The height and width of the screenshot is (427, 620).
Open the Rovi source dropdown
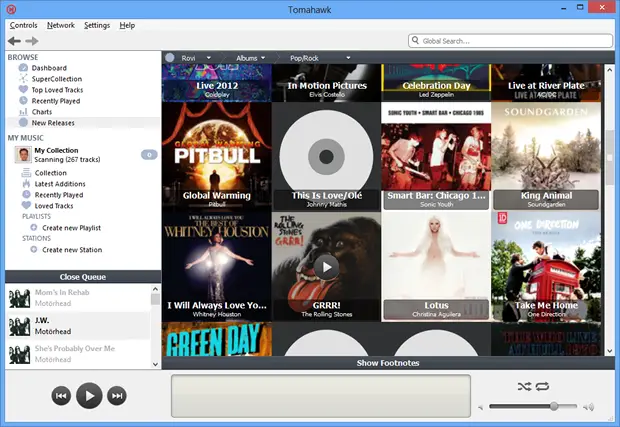[x=209, y=58]
